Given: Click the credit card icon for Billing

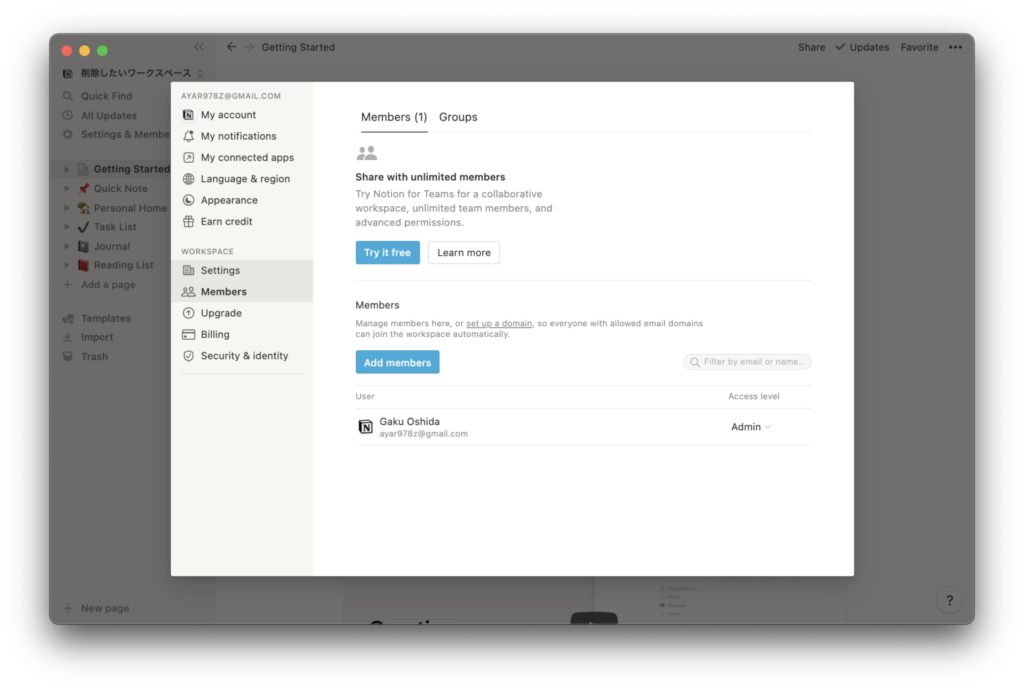Looking at the screenshot, I should tap(188, 334).
